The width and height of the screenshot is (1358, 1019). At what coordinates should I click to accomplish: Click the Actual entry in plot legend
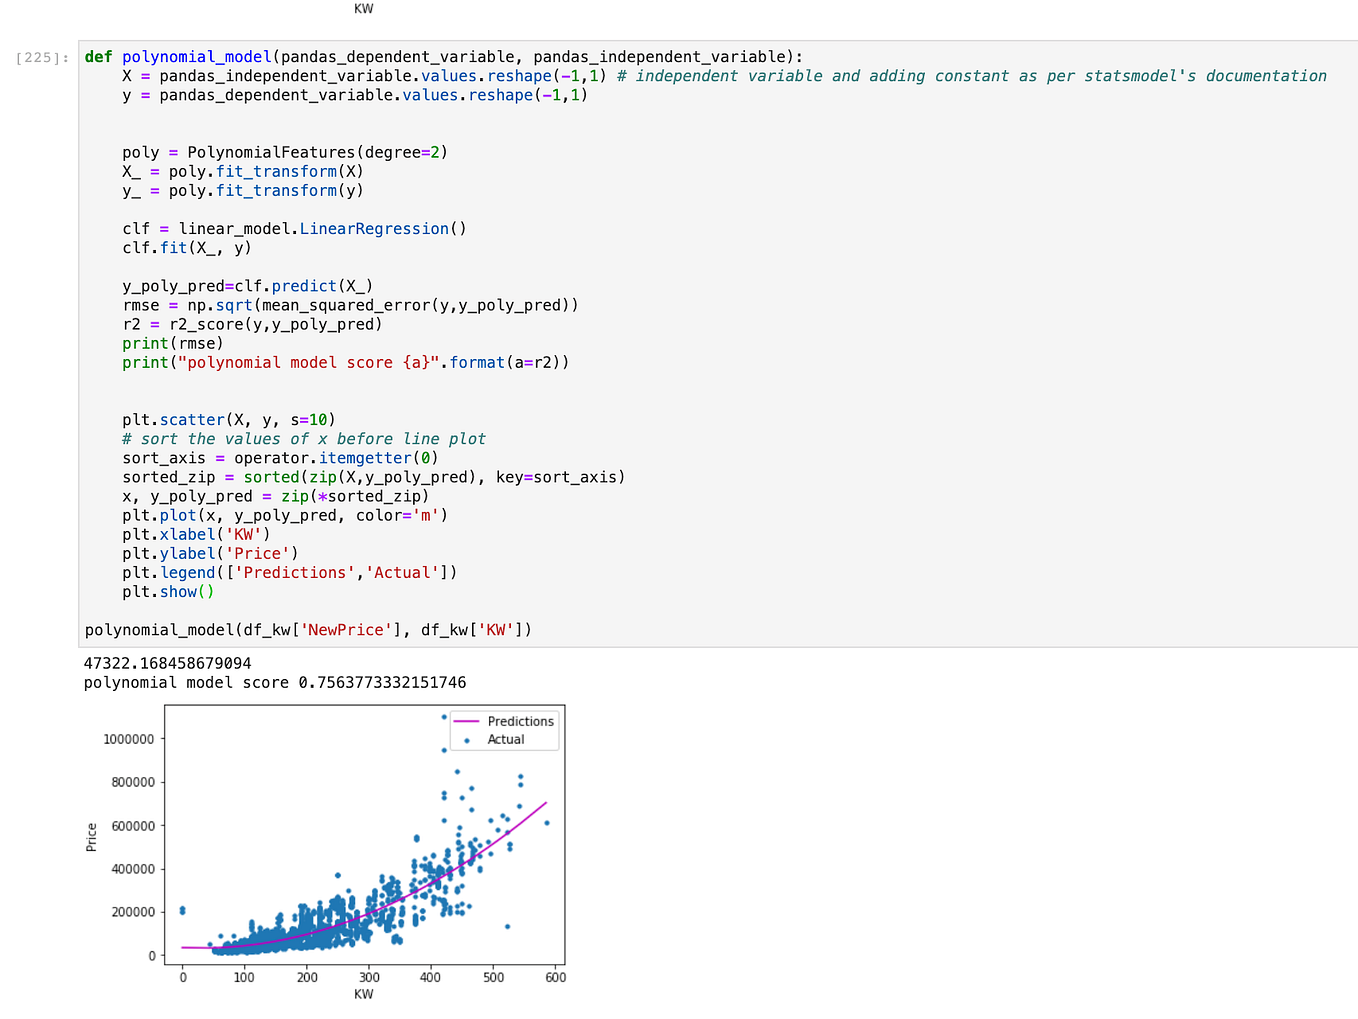coord(504,739)
